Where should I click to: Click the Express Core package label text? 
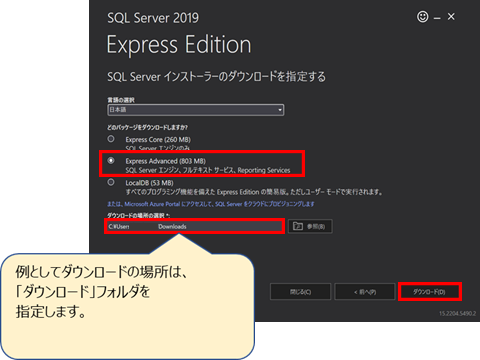click(x=158, y=139)
